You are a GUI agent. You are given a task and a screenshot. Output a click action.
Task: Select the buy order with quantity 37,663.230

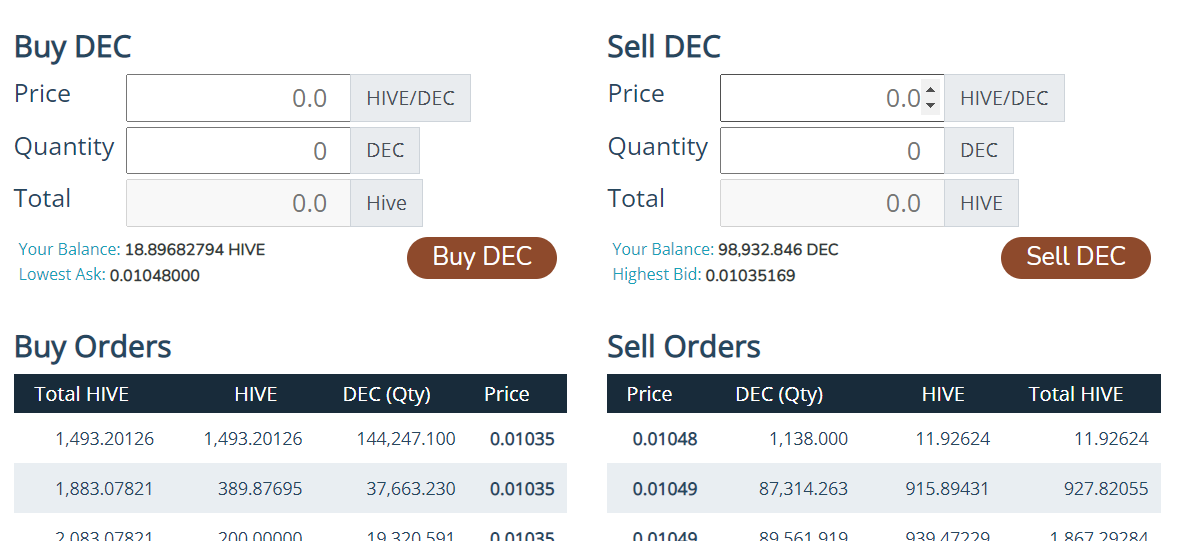point(290,488)
